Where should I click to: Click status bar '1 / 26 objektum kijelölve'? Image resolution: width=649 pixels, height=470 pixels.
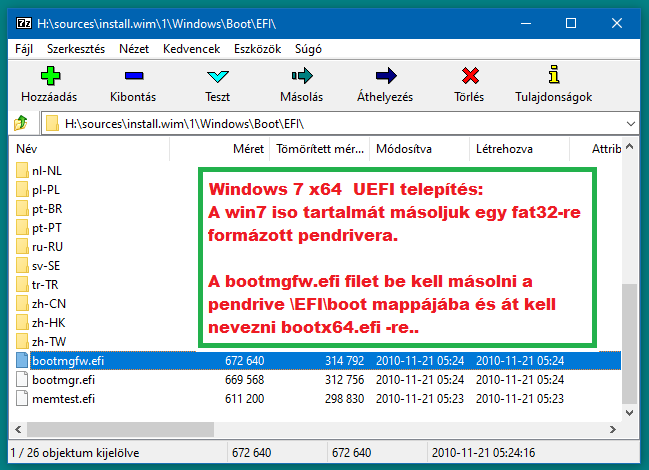tap(75, 453)
